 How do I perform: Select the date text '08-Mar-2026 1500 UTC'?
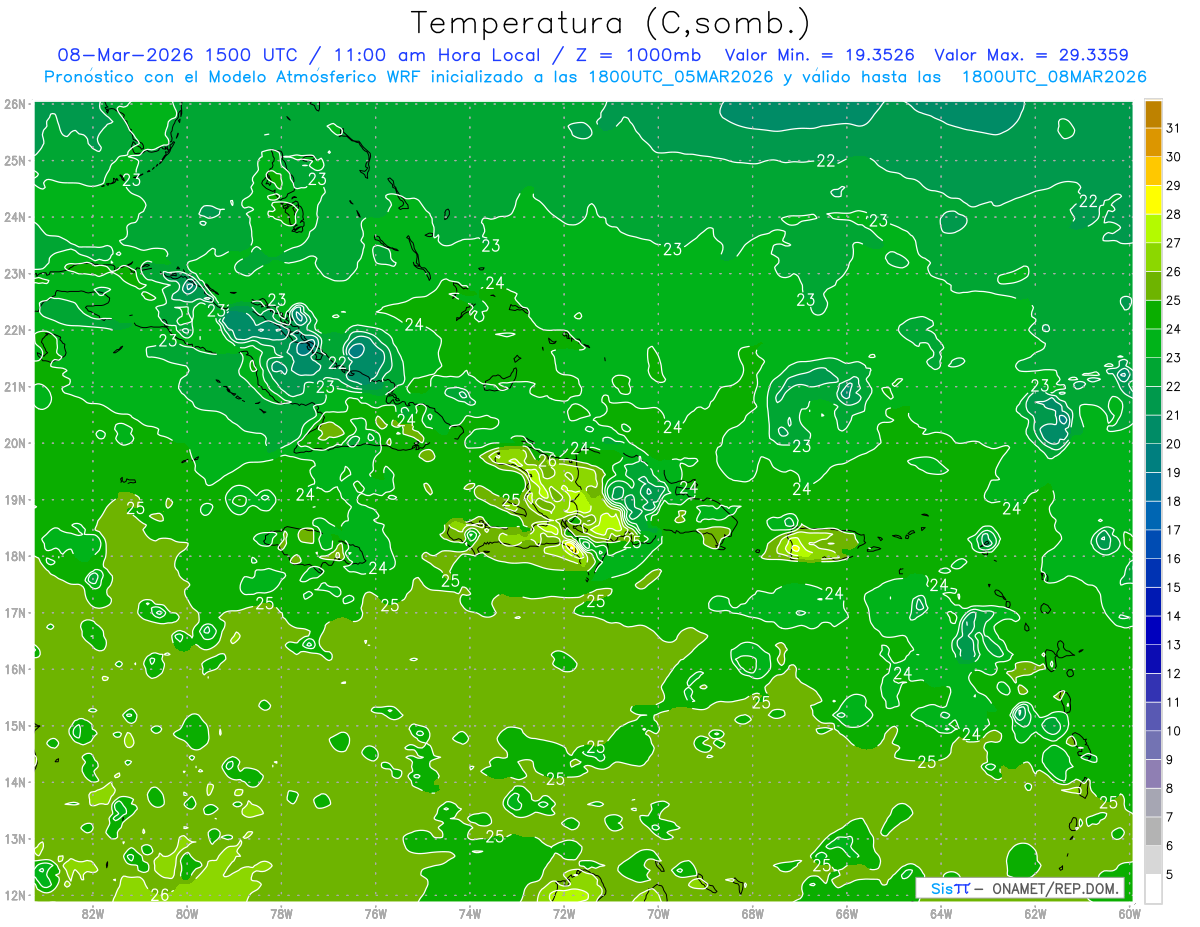[177, 55]
